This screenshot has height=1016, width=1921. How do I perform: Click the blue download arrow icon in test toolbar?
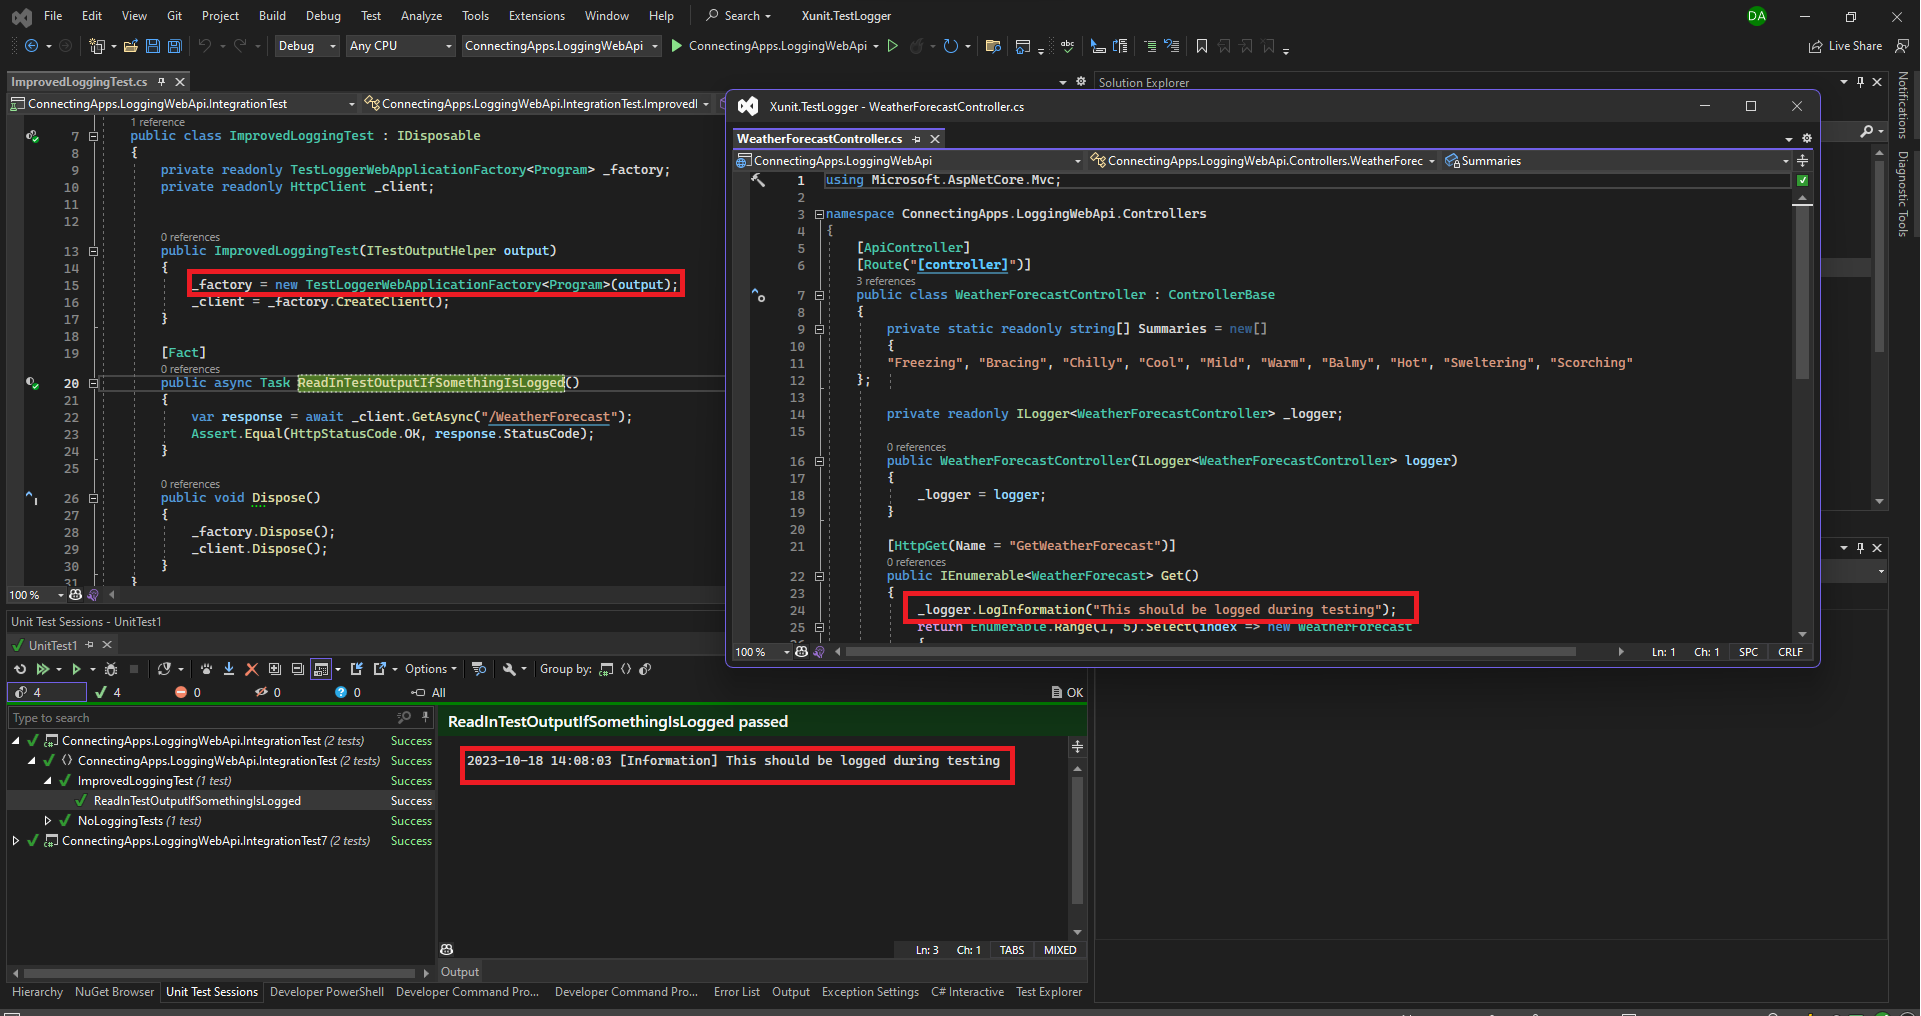click(x=229, y=669)
